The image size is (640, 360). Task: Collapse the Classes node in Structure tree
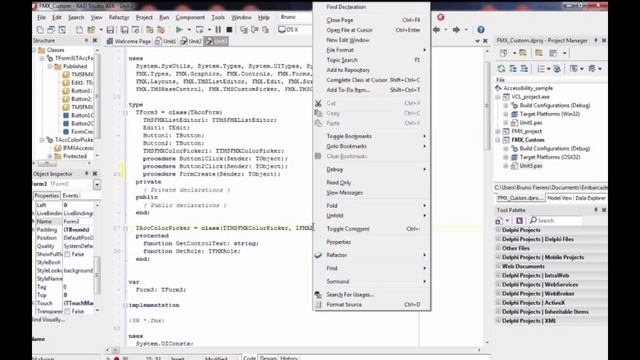tap(34, 50)
